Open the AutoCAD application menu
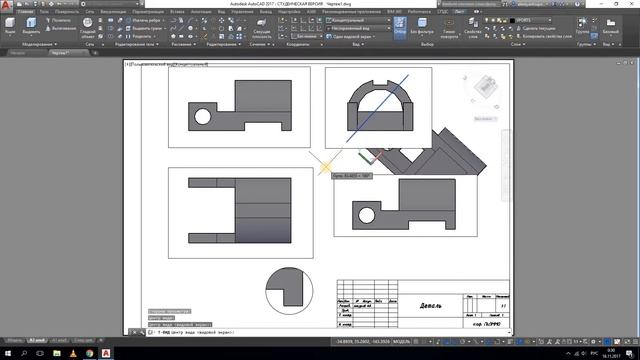 [6, 5]
